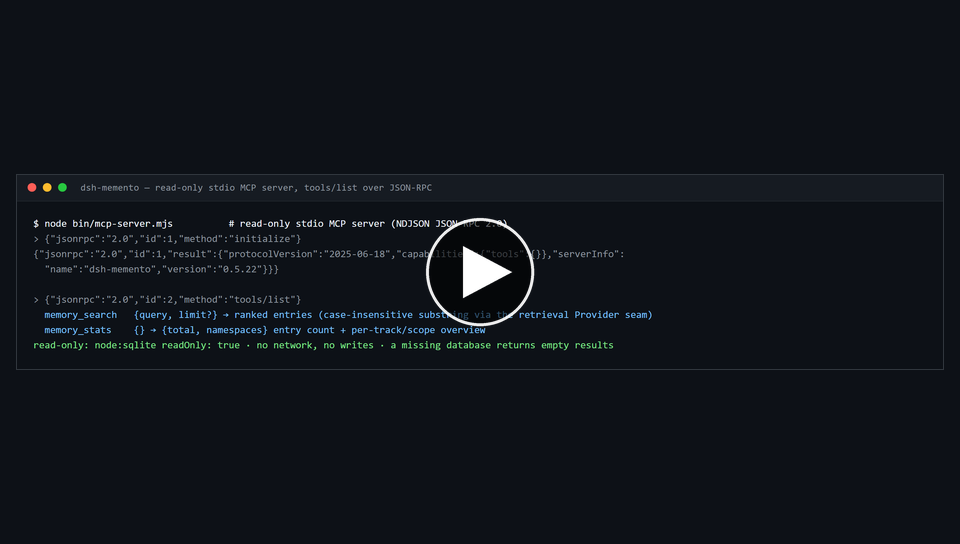Click '{total, namespaces} entry count' description
The height and width of the screenshot is (544, 960).
248,330
